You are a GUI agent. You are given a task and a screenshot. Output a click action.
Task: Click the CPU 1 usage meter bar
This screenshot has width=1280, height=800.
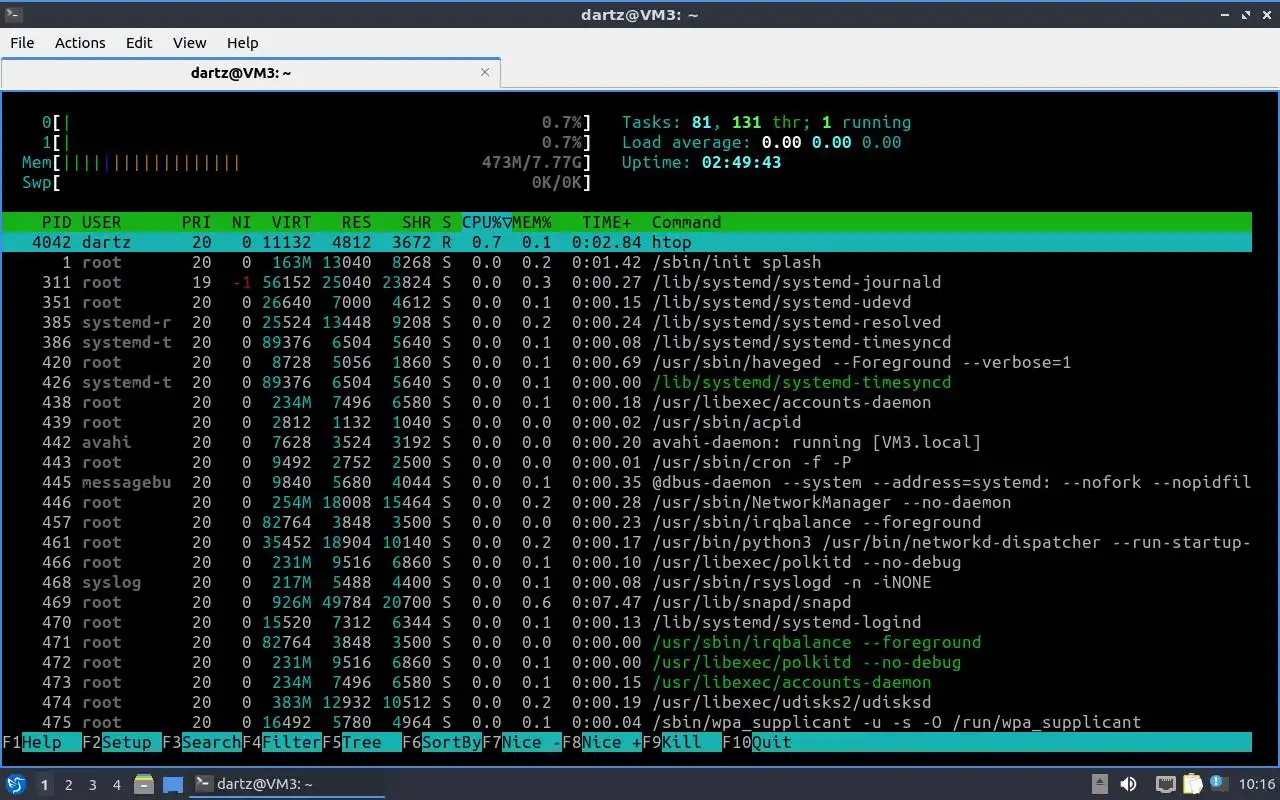pyautogui.click(x=317, y=142)
